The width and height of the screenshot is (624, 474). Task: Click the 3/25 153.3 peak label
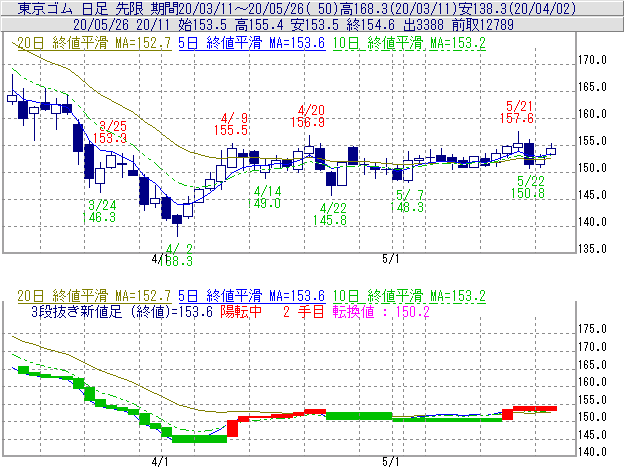110,132
